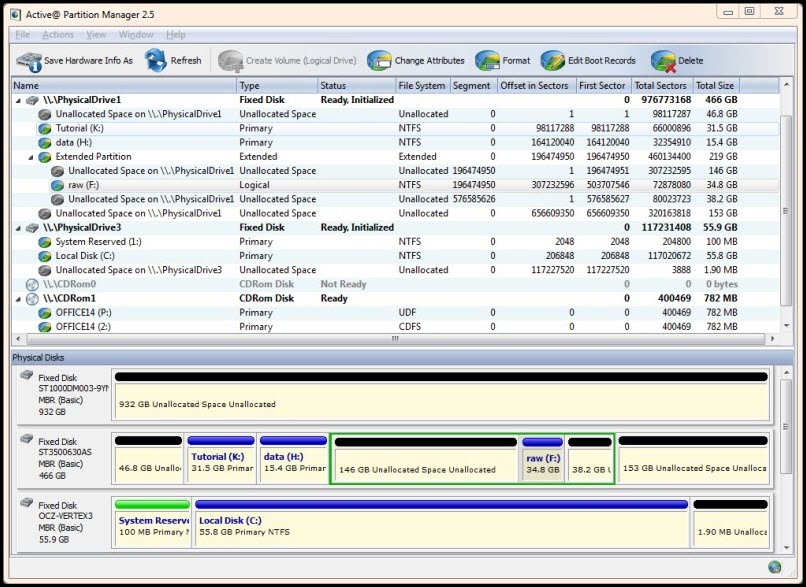This screenshot has width=806, height=587.
Task: Click the partition list scroll right arrow
Action: click(x=772, y=339)
